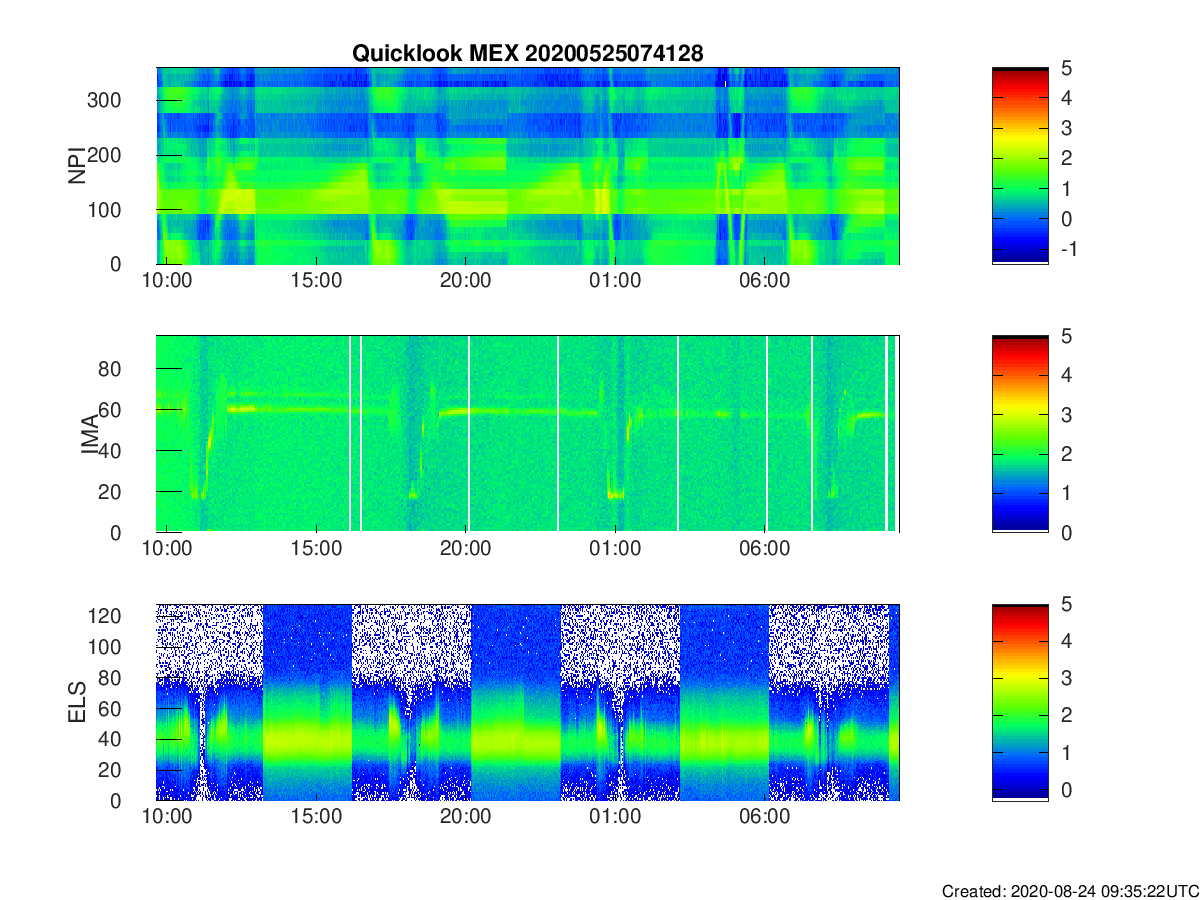This screenshot has height=900, width=1200.
Task: Click the '0' label on ELS colorbar
Action: click(x=1065, y=789)
